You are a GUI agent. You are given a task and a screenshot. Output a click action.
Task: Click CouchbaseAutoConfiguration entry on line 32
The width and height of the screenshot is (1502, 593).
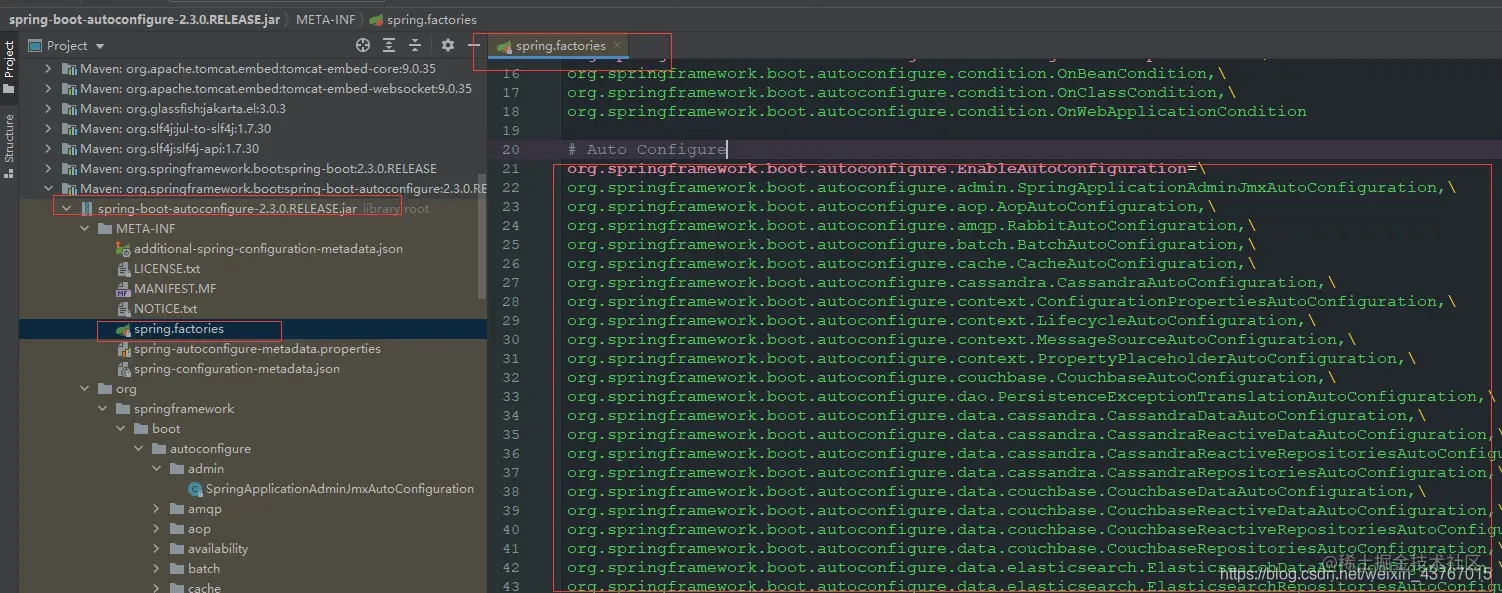coord(1187,377)
